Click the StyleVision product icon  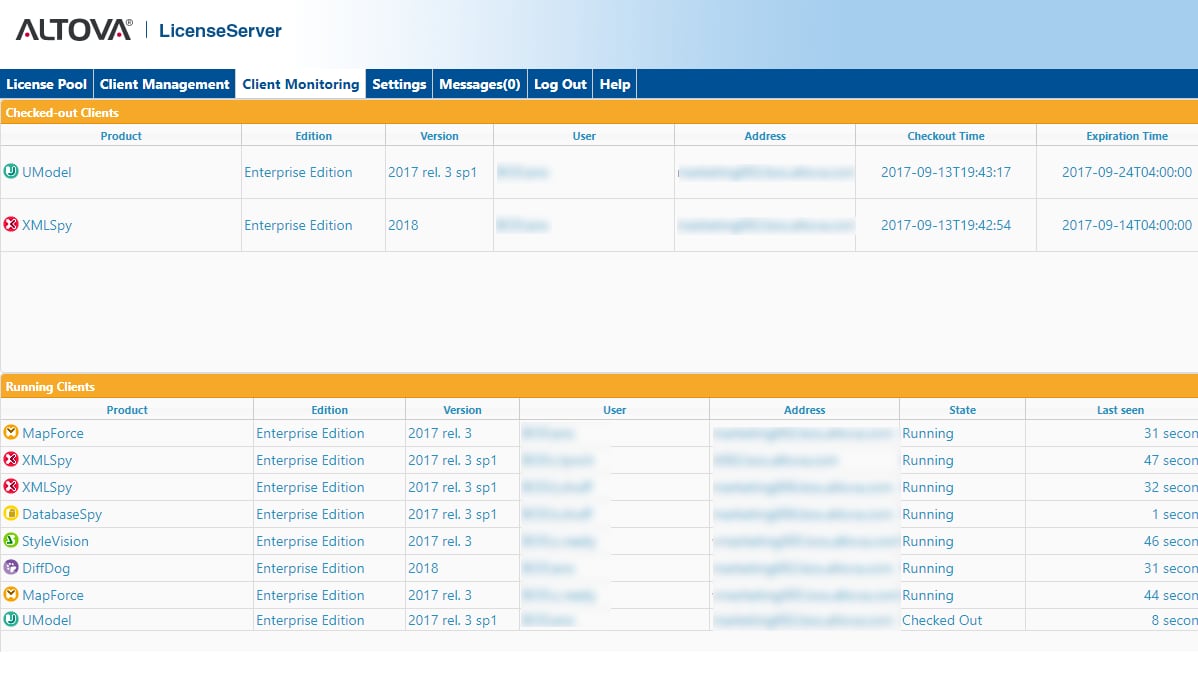tap(11, 540)
